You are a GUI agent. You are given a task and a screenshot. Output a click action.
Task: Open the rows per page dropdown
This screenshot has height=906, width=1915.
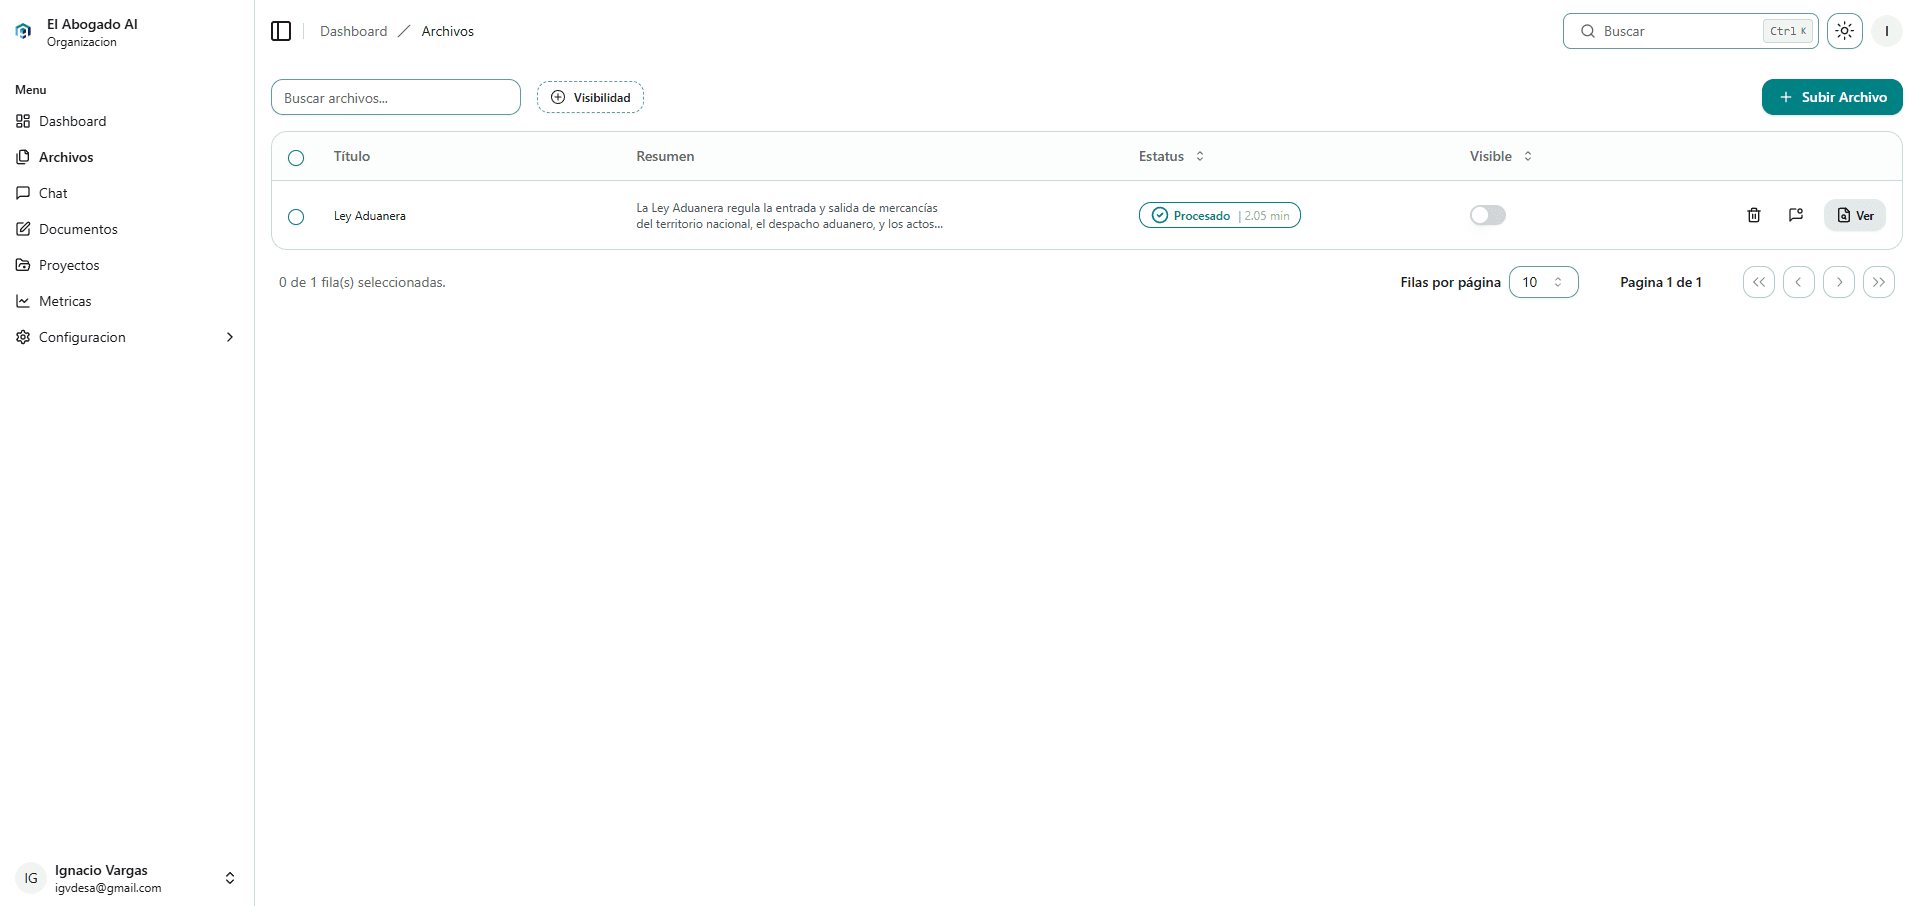coord(1543,282)
